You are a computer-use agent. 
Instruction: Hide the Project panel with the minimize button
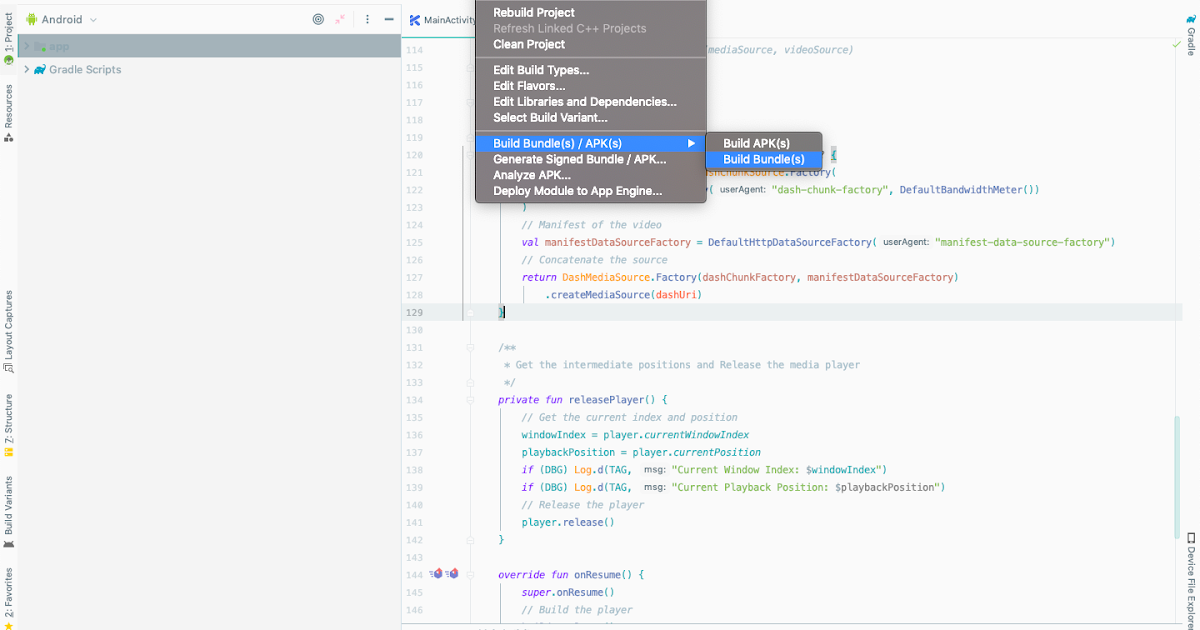389,20
